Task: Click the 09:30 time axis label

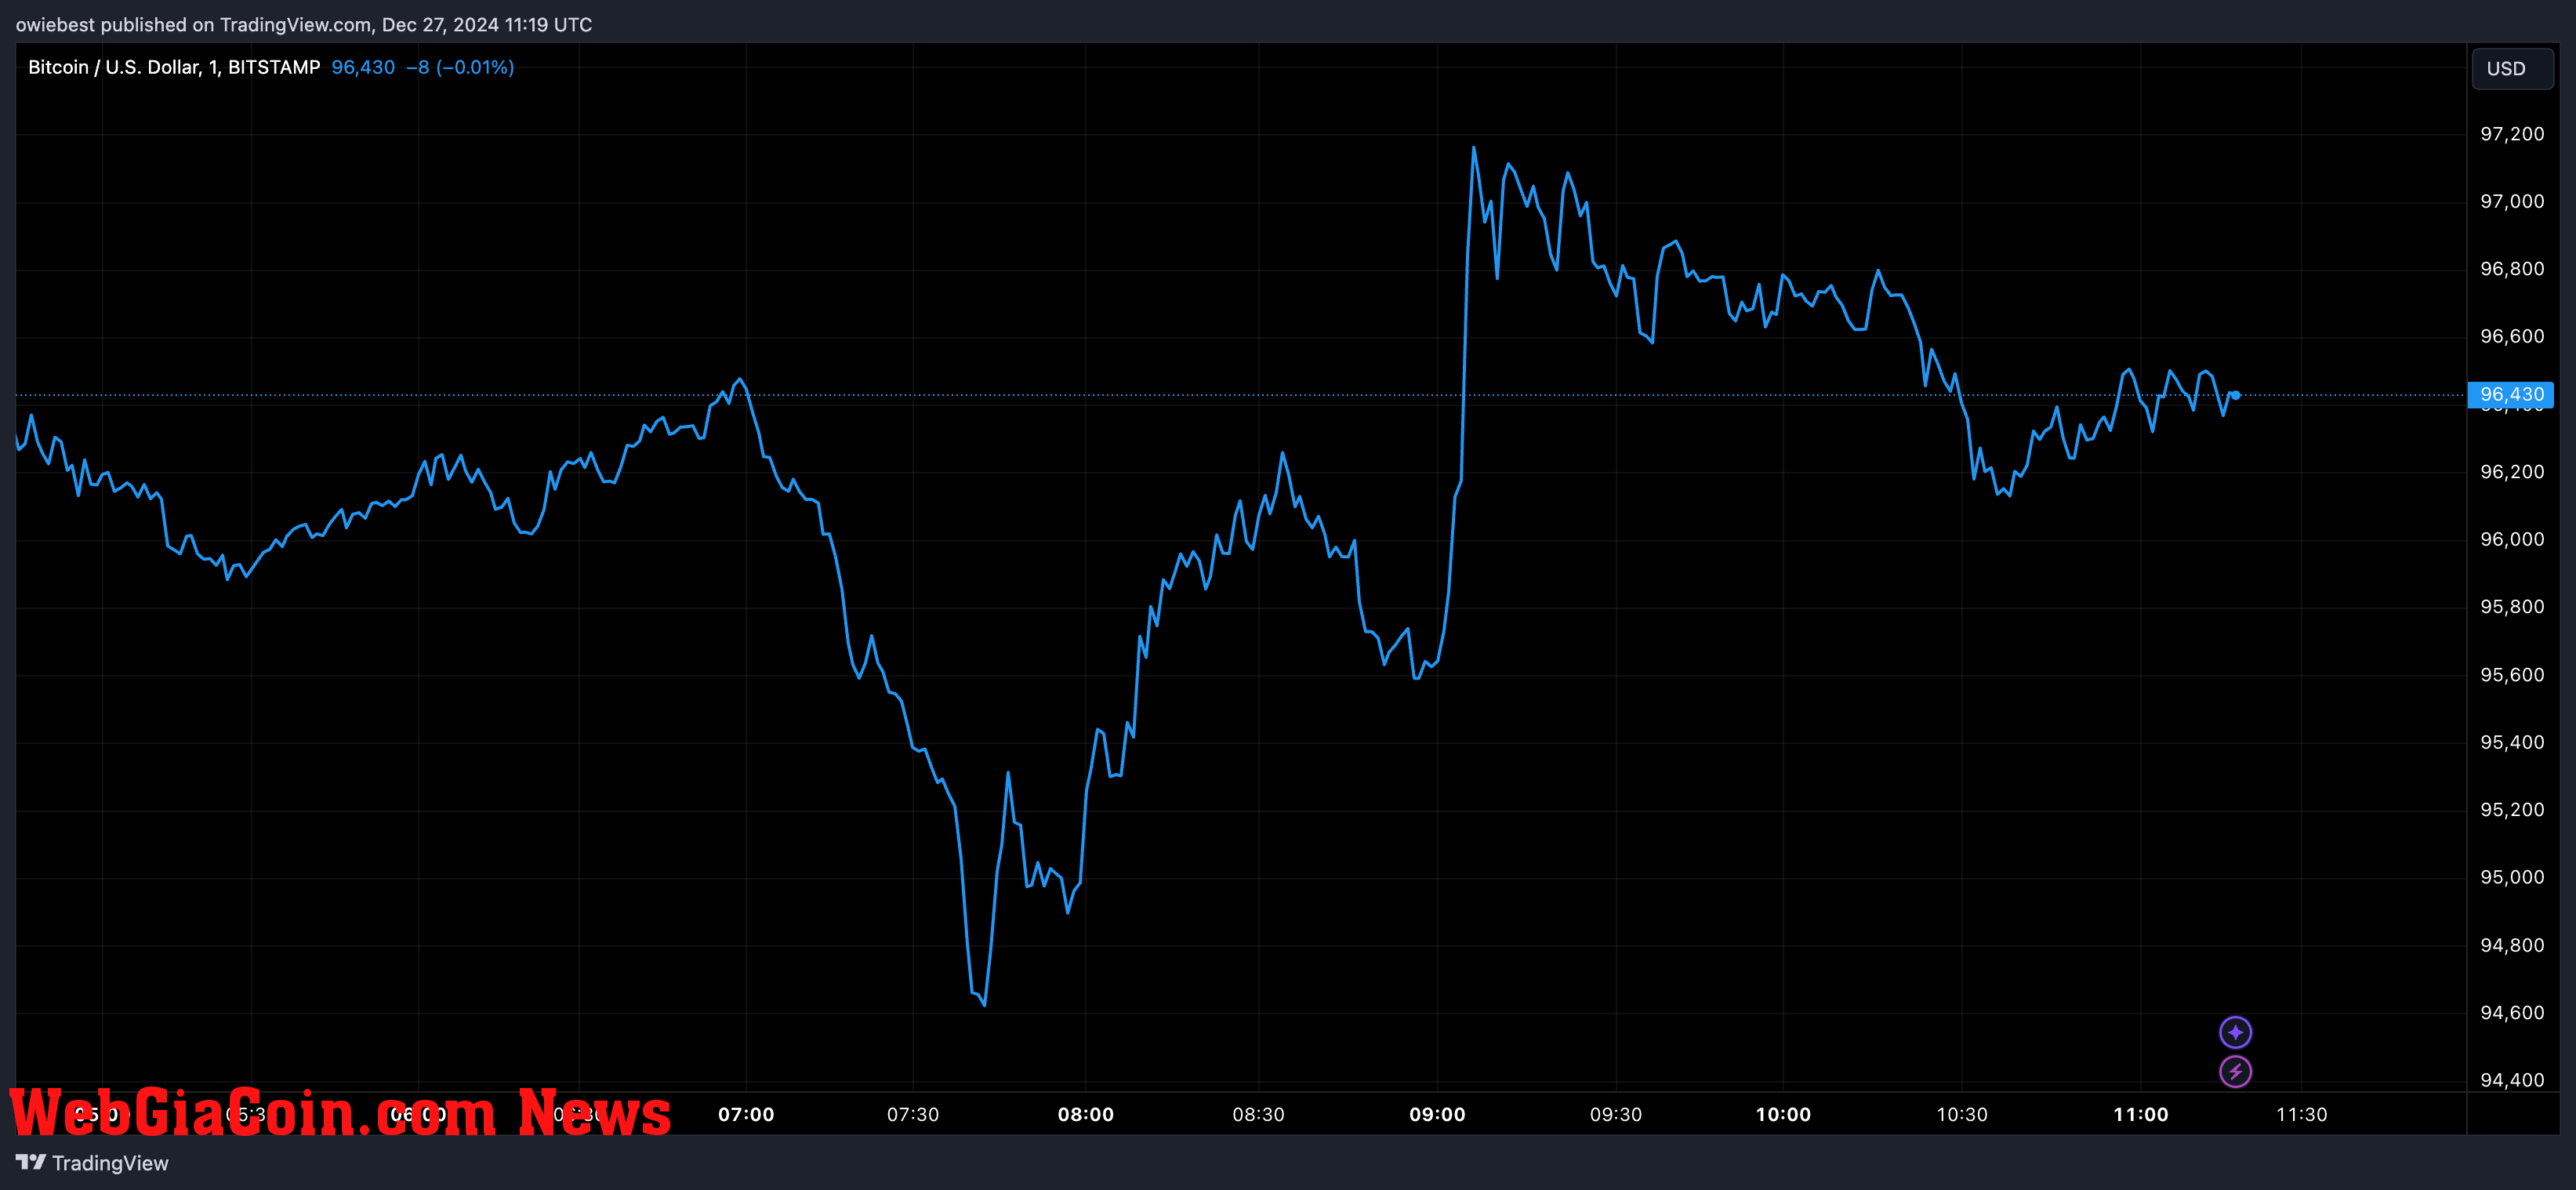Action: 1616,1115
